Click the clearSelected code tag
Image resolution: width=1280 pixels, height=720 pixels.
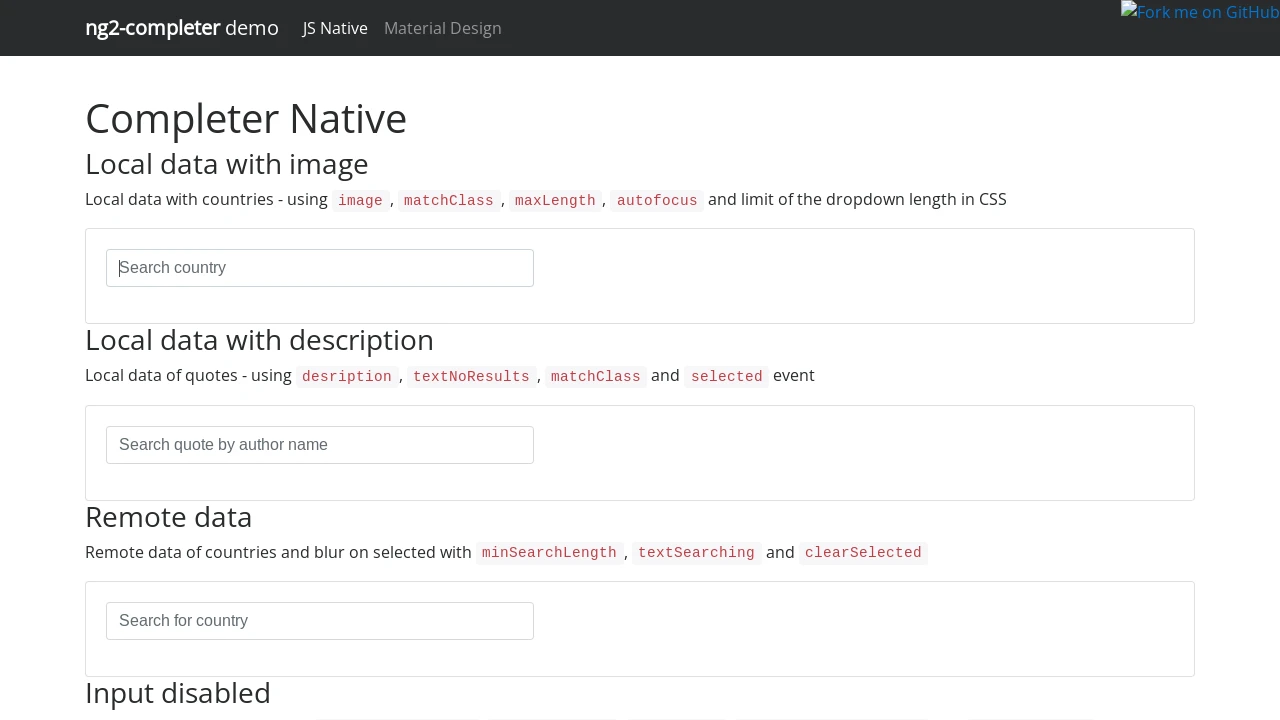863,553
